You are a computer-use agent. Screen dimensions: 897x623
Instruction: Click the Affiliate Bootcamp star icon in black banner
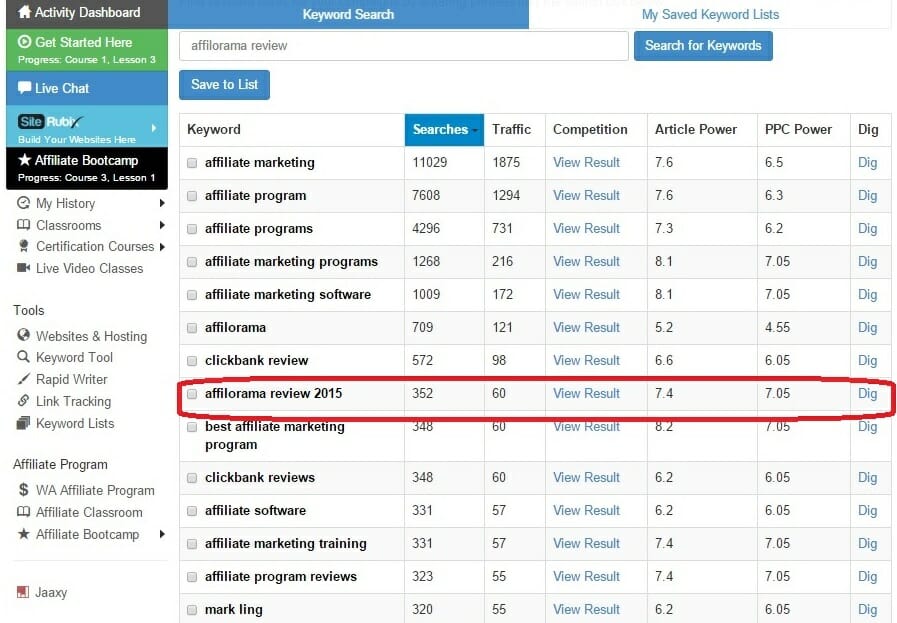tap(24, 160)
